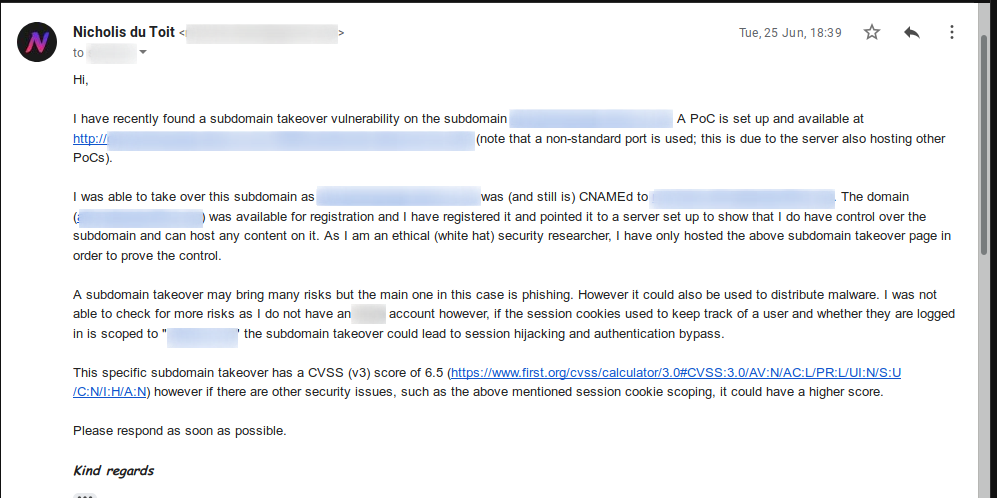Expand recipient details arrow next to "to"
The width and height of the screenshot is (997, 498).
(143, 52)
